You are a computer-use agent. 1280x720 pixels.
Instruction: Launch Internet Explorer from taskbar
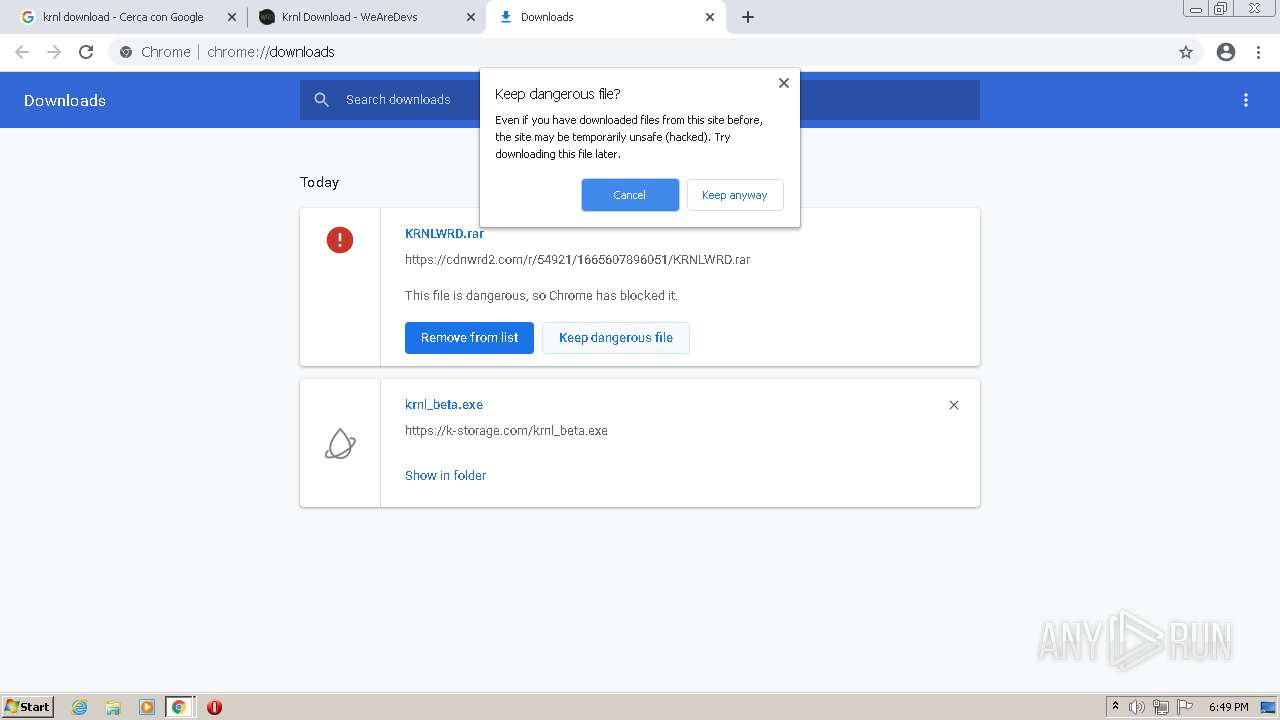point(80,707)
